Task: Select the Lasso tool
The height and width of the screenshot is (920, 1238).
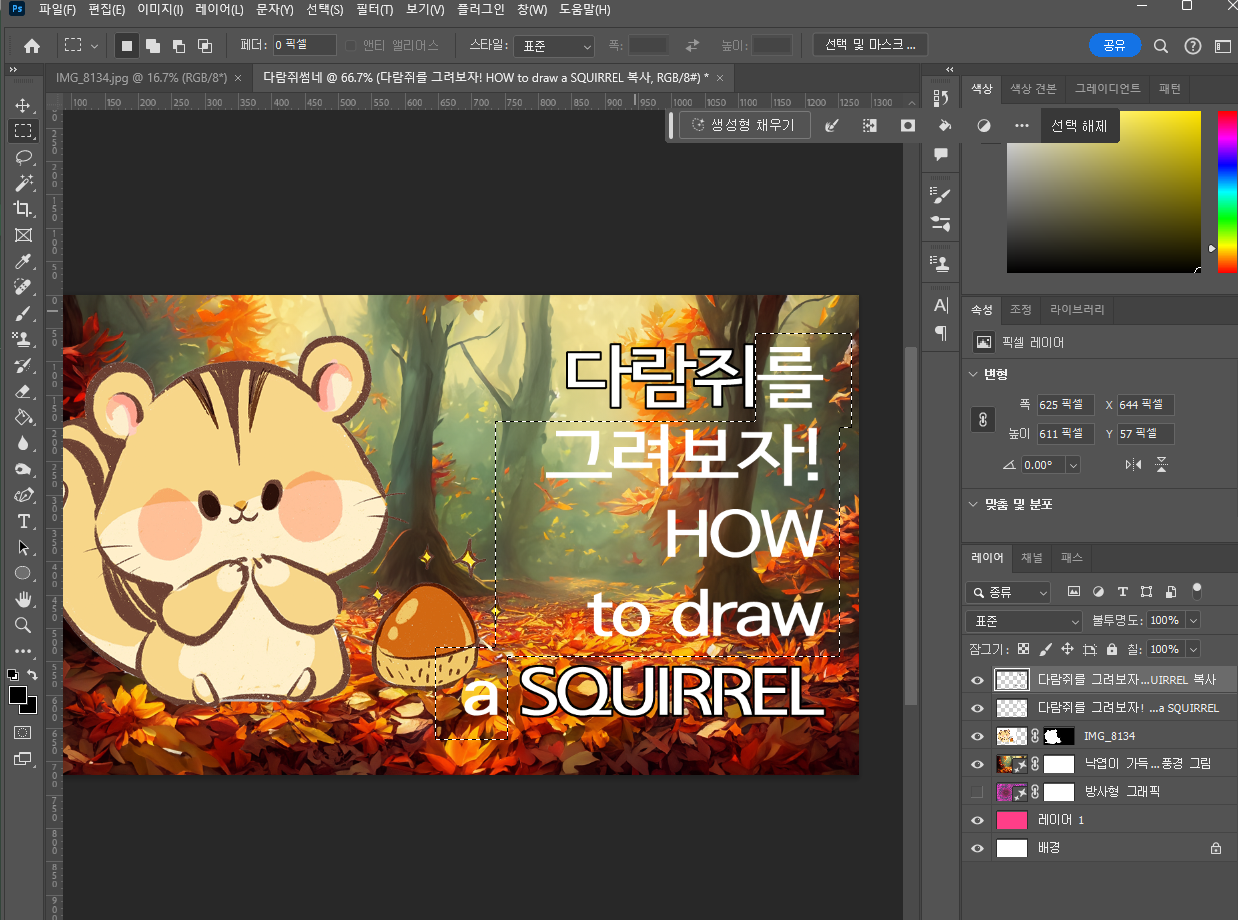Action: click(22, 157)
